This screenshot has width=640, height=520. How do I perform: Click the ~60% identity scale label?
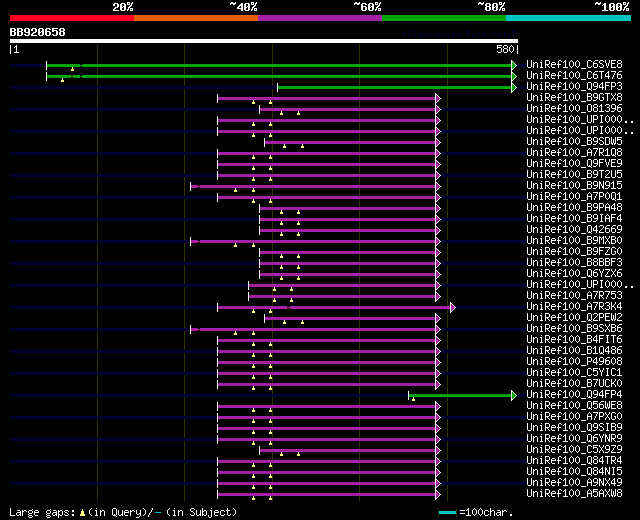coord(367,7)
